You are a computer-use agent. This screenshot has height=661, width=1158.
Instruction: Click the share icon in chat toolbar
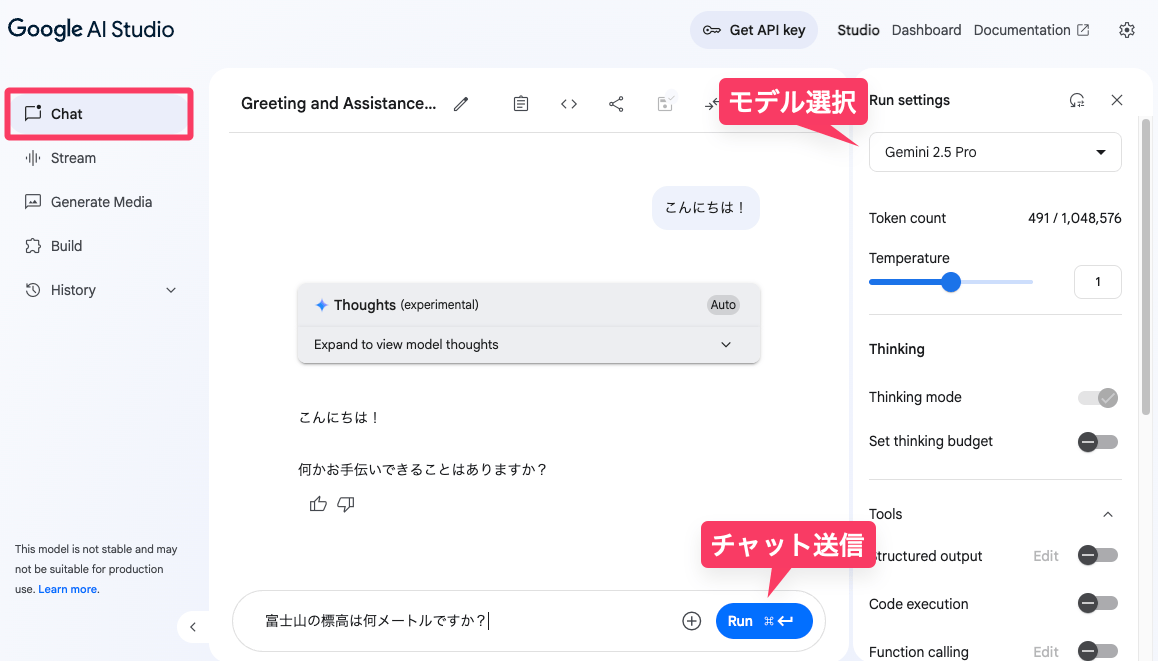click(616, 104)
